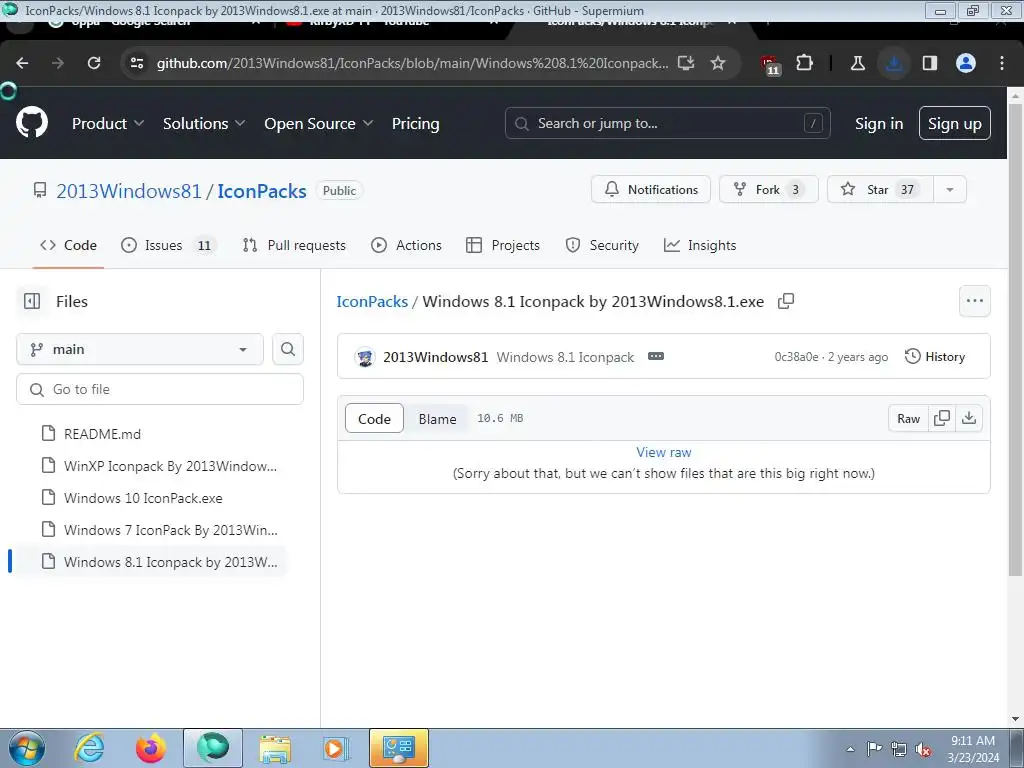Image resolution: width=1024 pixels, height=768 pixels.
Task: Go to GitHub home via Octocat logo
Action: point(32,122)
